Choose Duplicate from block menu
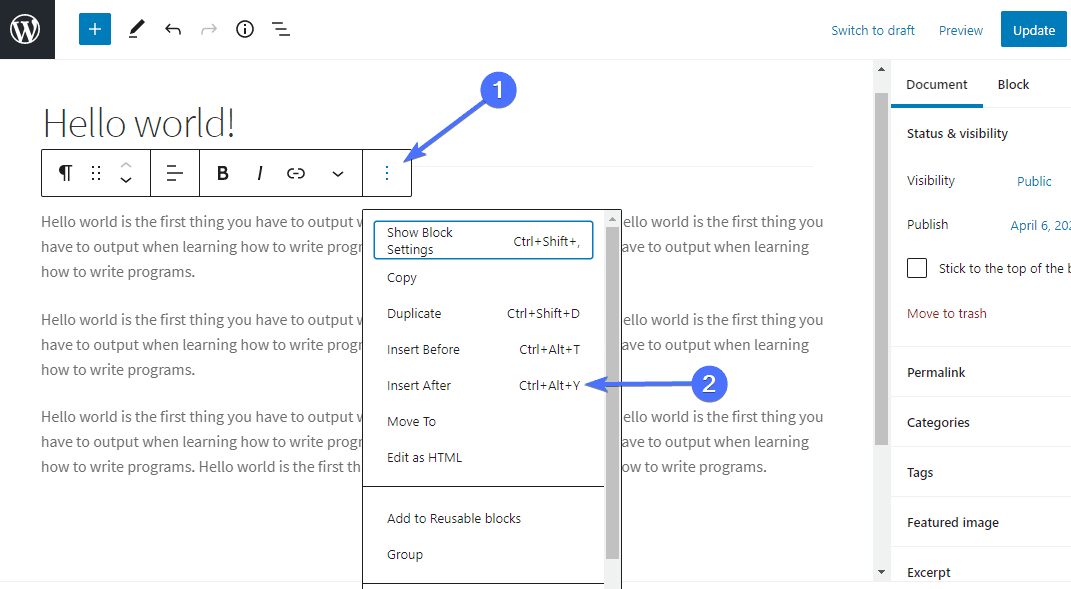Viewport: 1071px width, 589px height. 484,314
